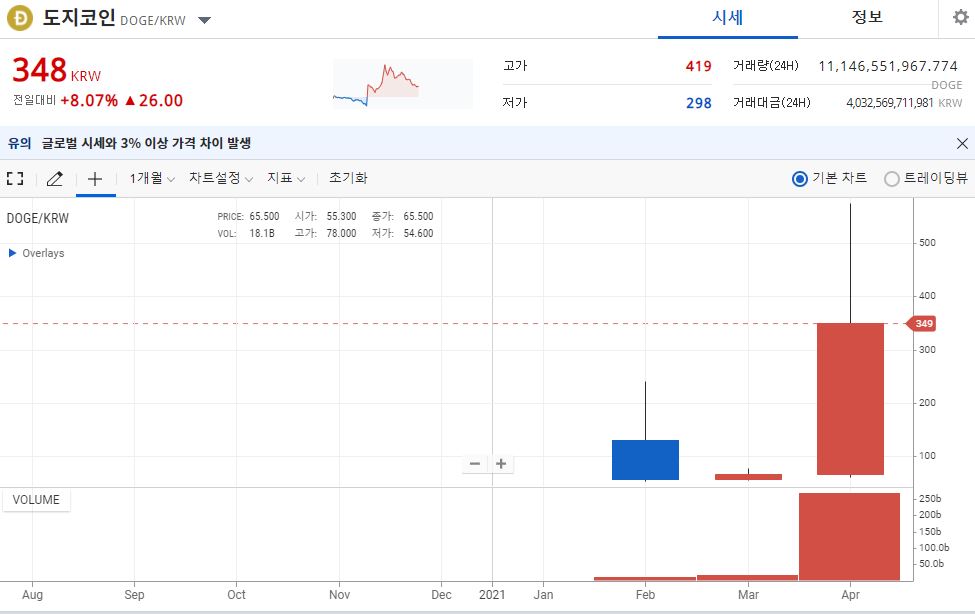Click the February volume bar
This screenshot has height=614, width=975.
coord(645,579)
